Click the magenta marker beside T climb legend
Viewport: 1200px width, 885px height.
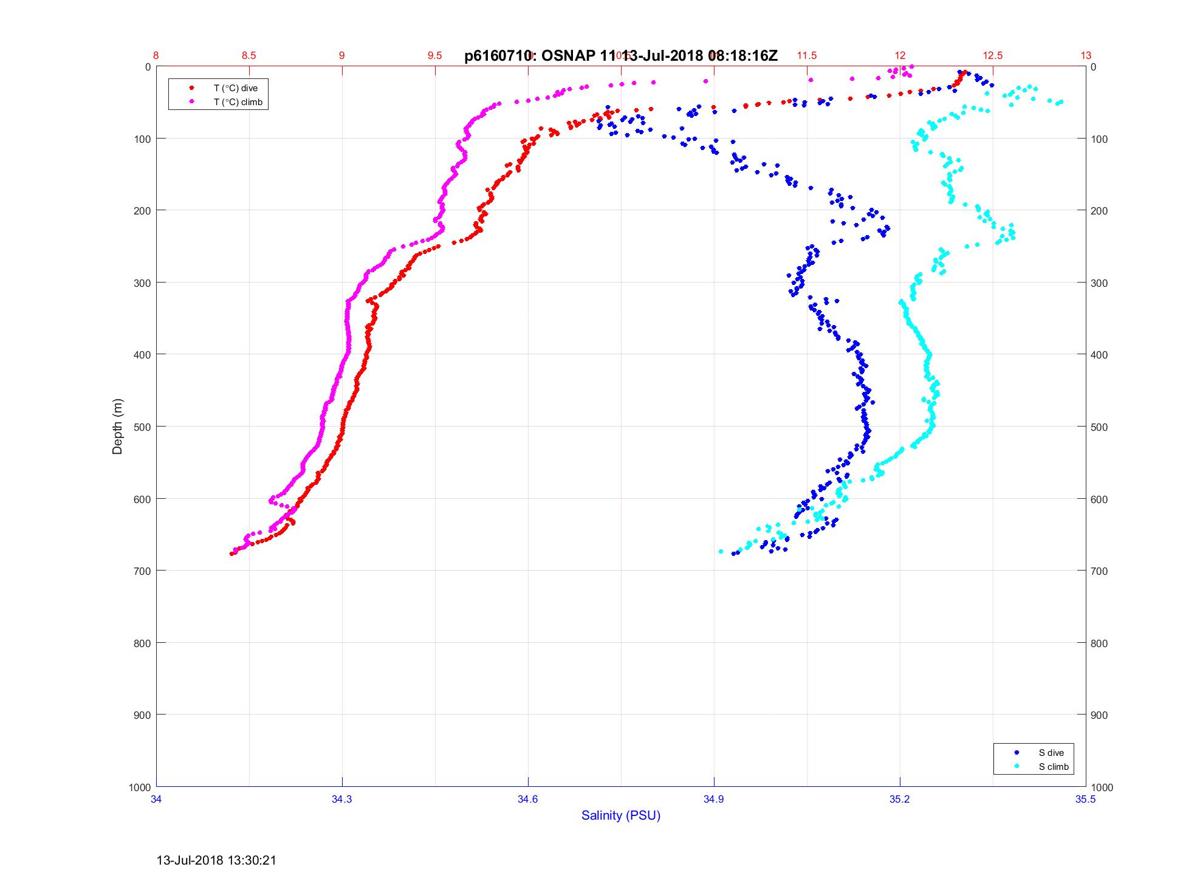click(x=190, y=102)
